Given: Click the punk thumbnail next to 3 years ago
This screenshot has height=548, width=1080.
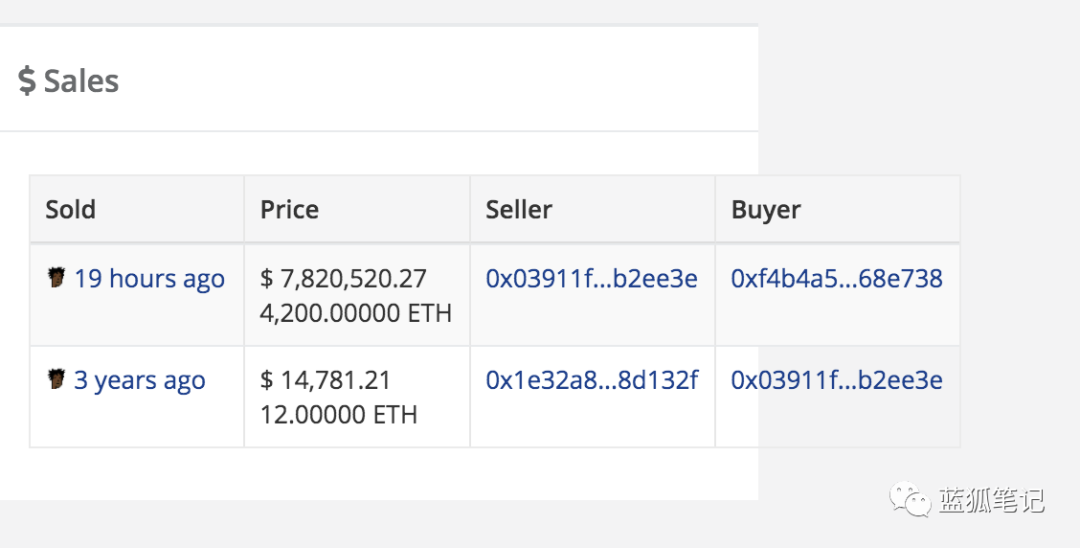Looking at the screenshot, I should coord(56,379).
